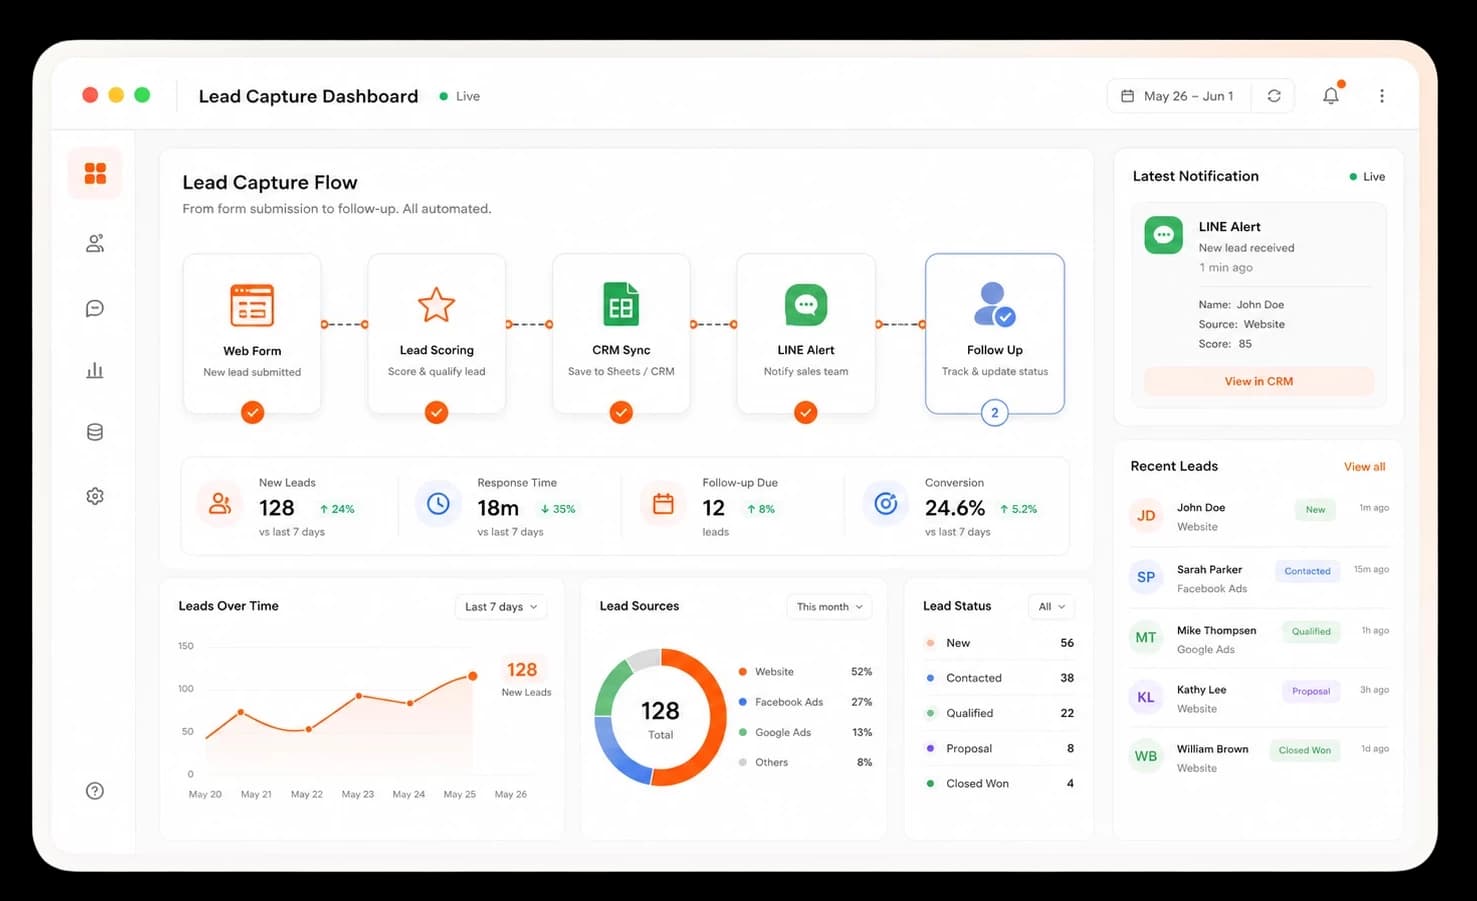Click the Google Ads legend color dot

click(742, 732)
